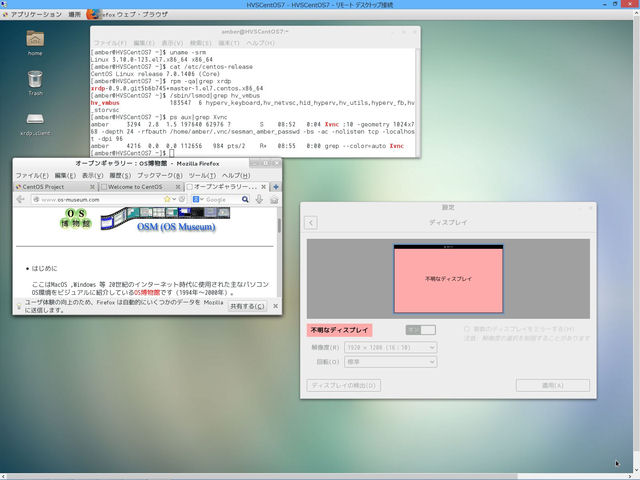
Task: Click the 適用(A) apply button
Action: 553,385
